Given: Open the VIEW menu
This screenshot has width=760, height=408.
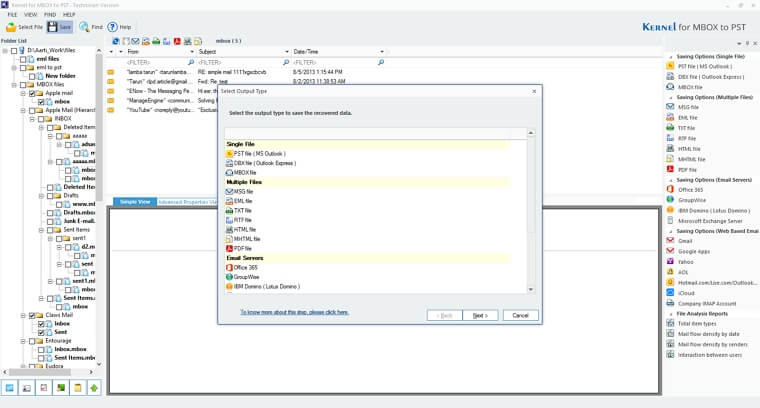Looking at the screenshot, I should point(31,15).
